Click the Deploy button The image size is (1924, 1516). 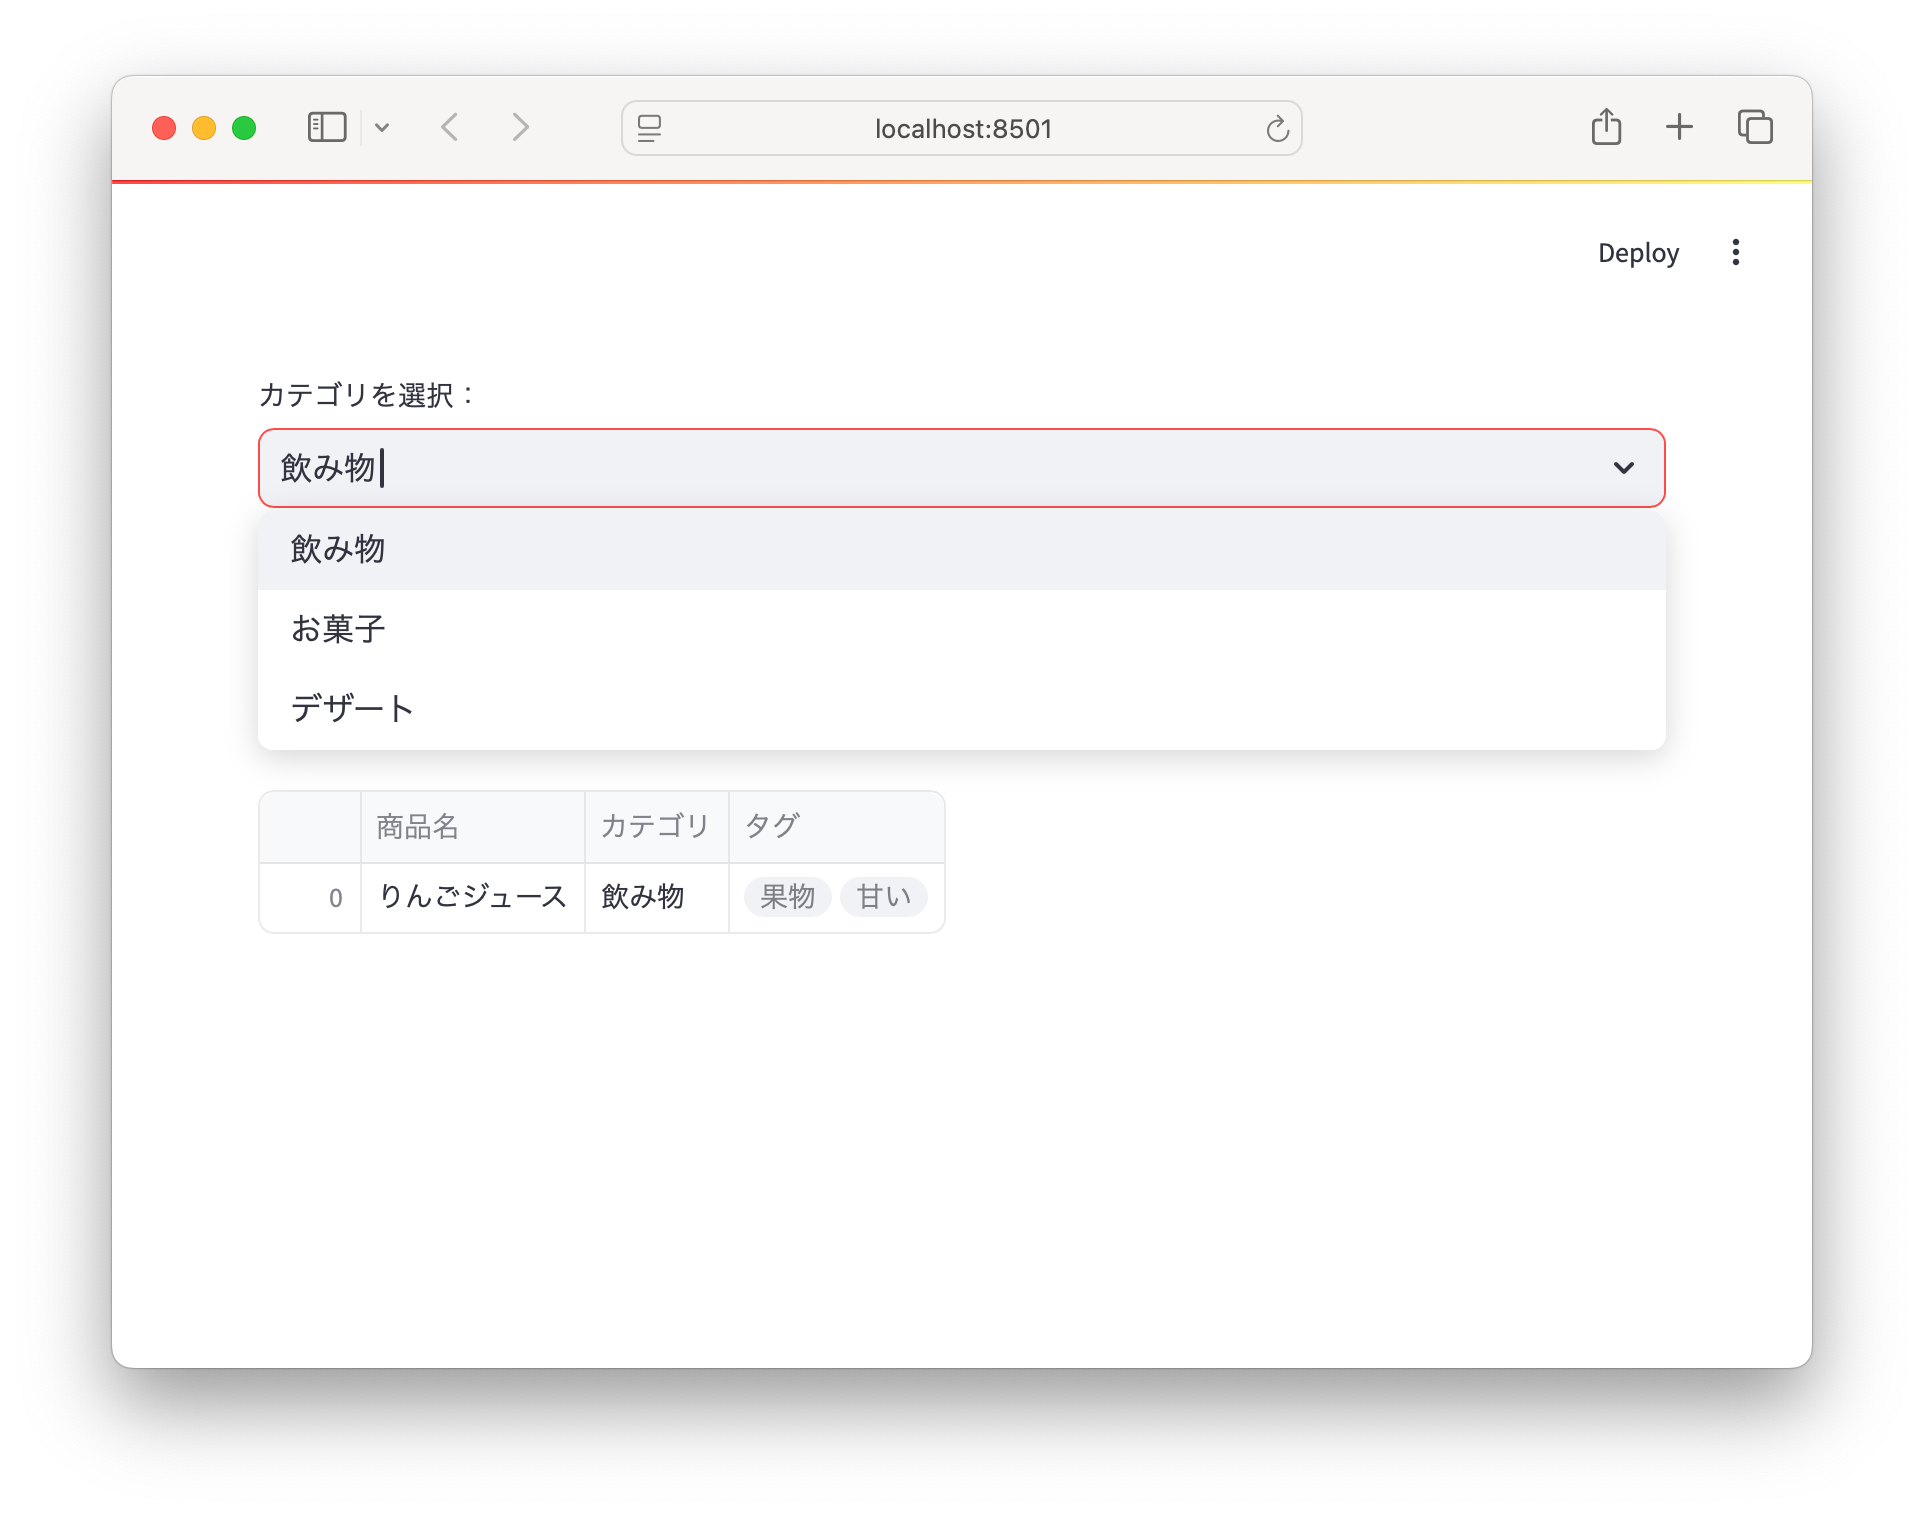click(1638, 252)
